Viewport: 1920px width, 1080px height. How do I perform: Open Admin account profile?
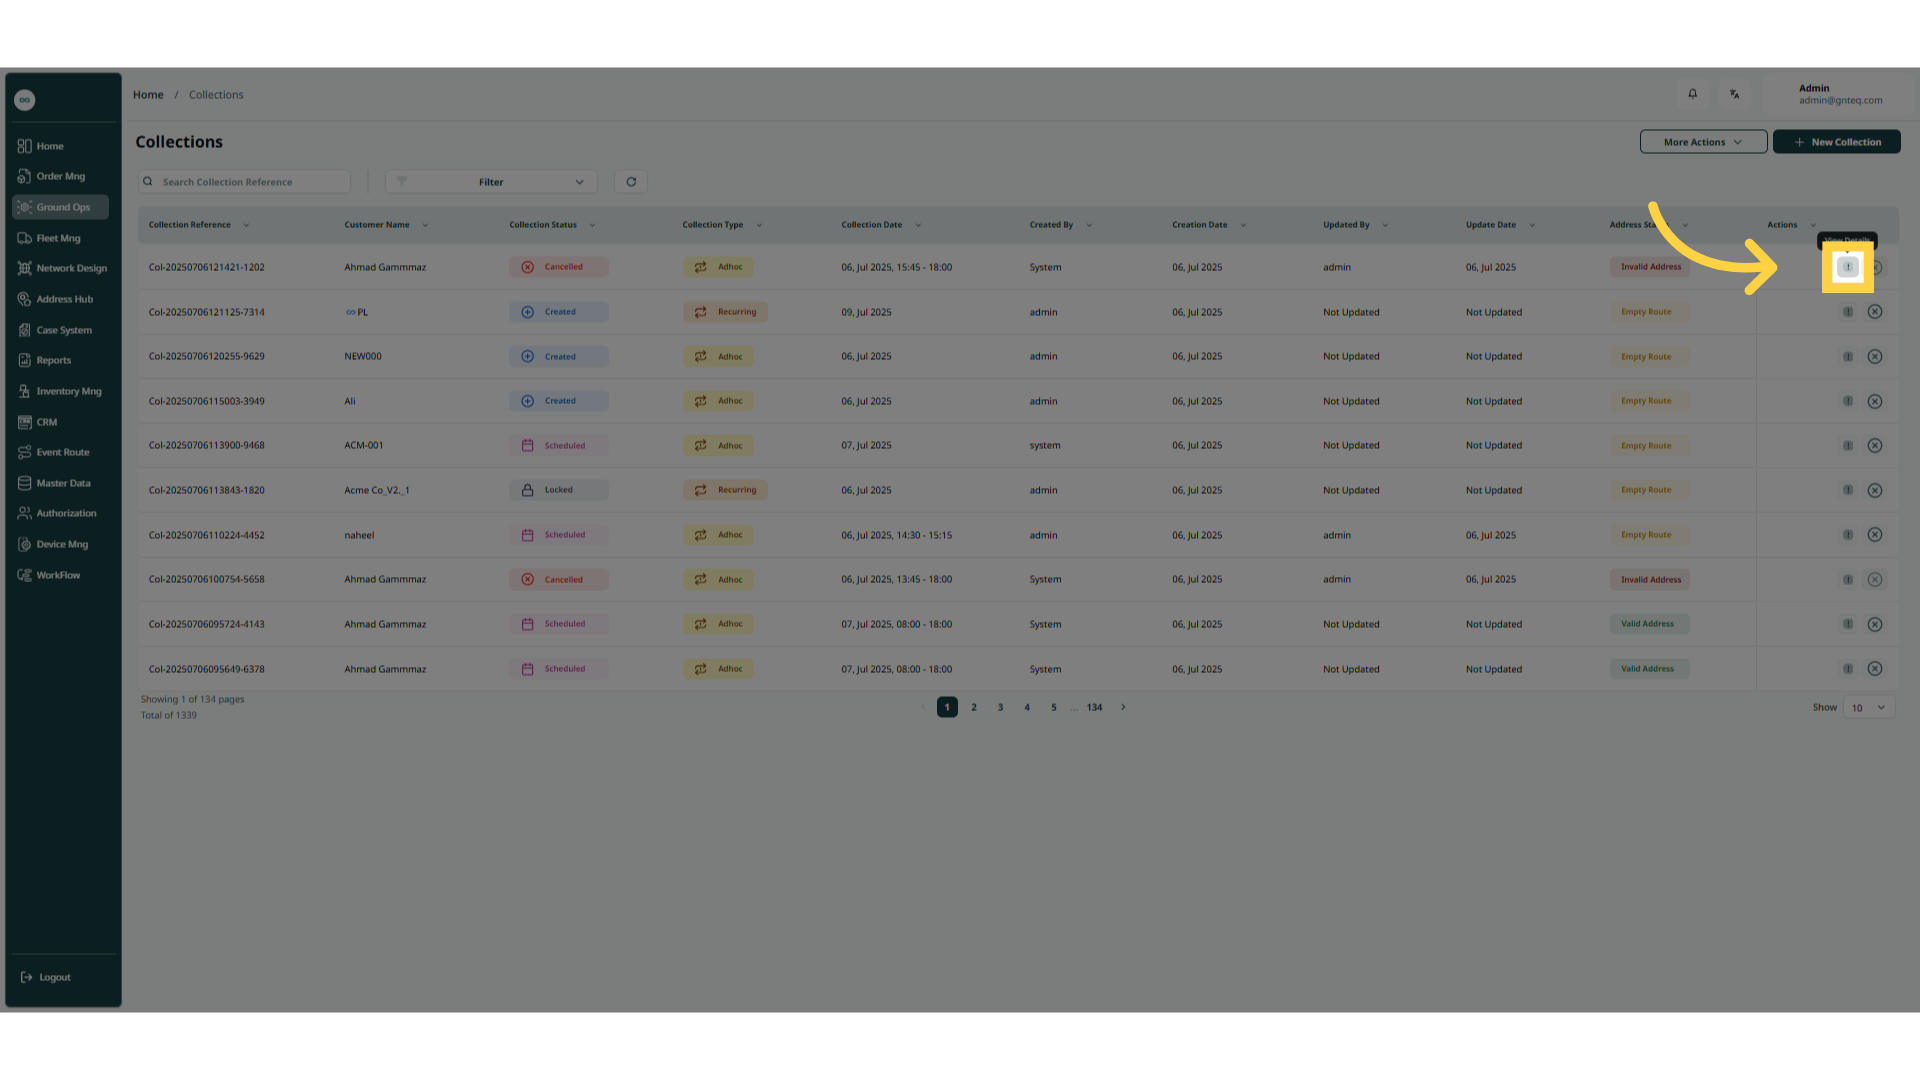pos(1840,94)
